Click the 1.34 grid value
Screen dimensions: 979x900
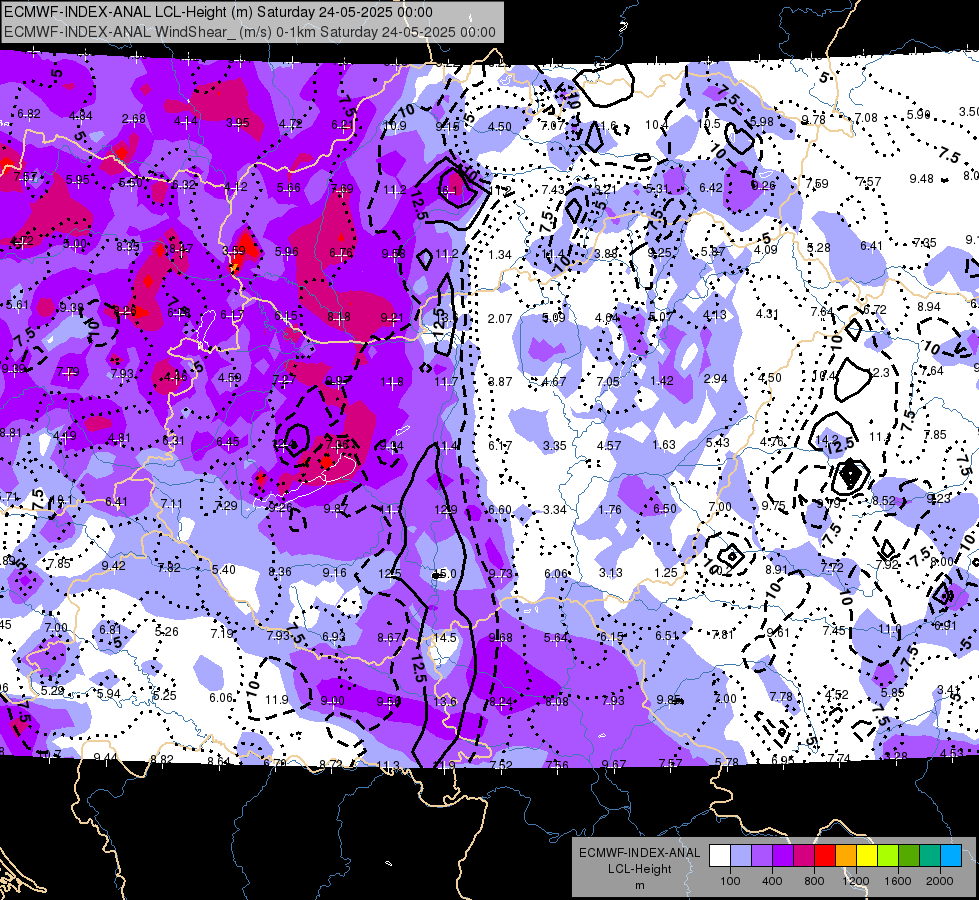pos(500,254)
